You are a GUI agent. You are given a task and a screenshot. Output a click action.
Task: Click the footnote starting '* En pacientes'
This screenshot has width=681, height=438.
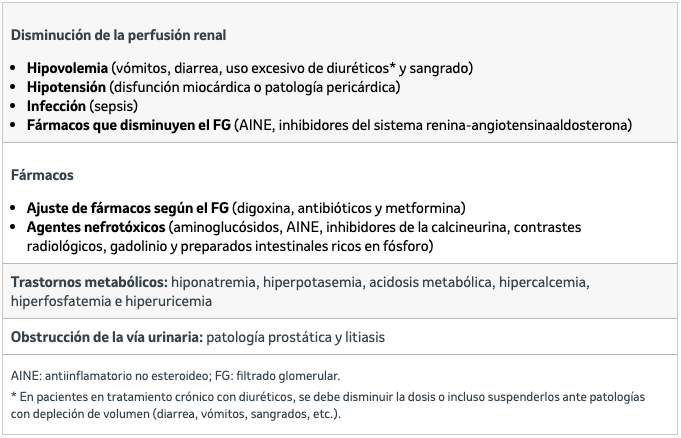tap(328, 405)
